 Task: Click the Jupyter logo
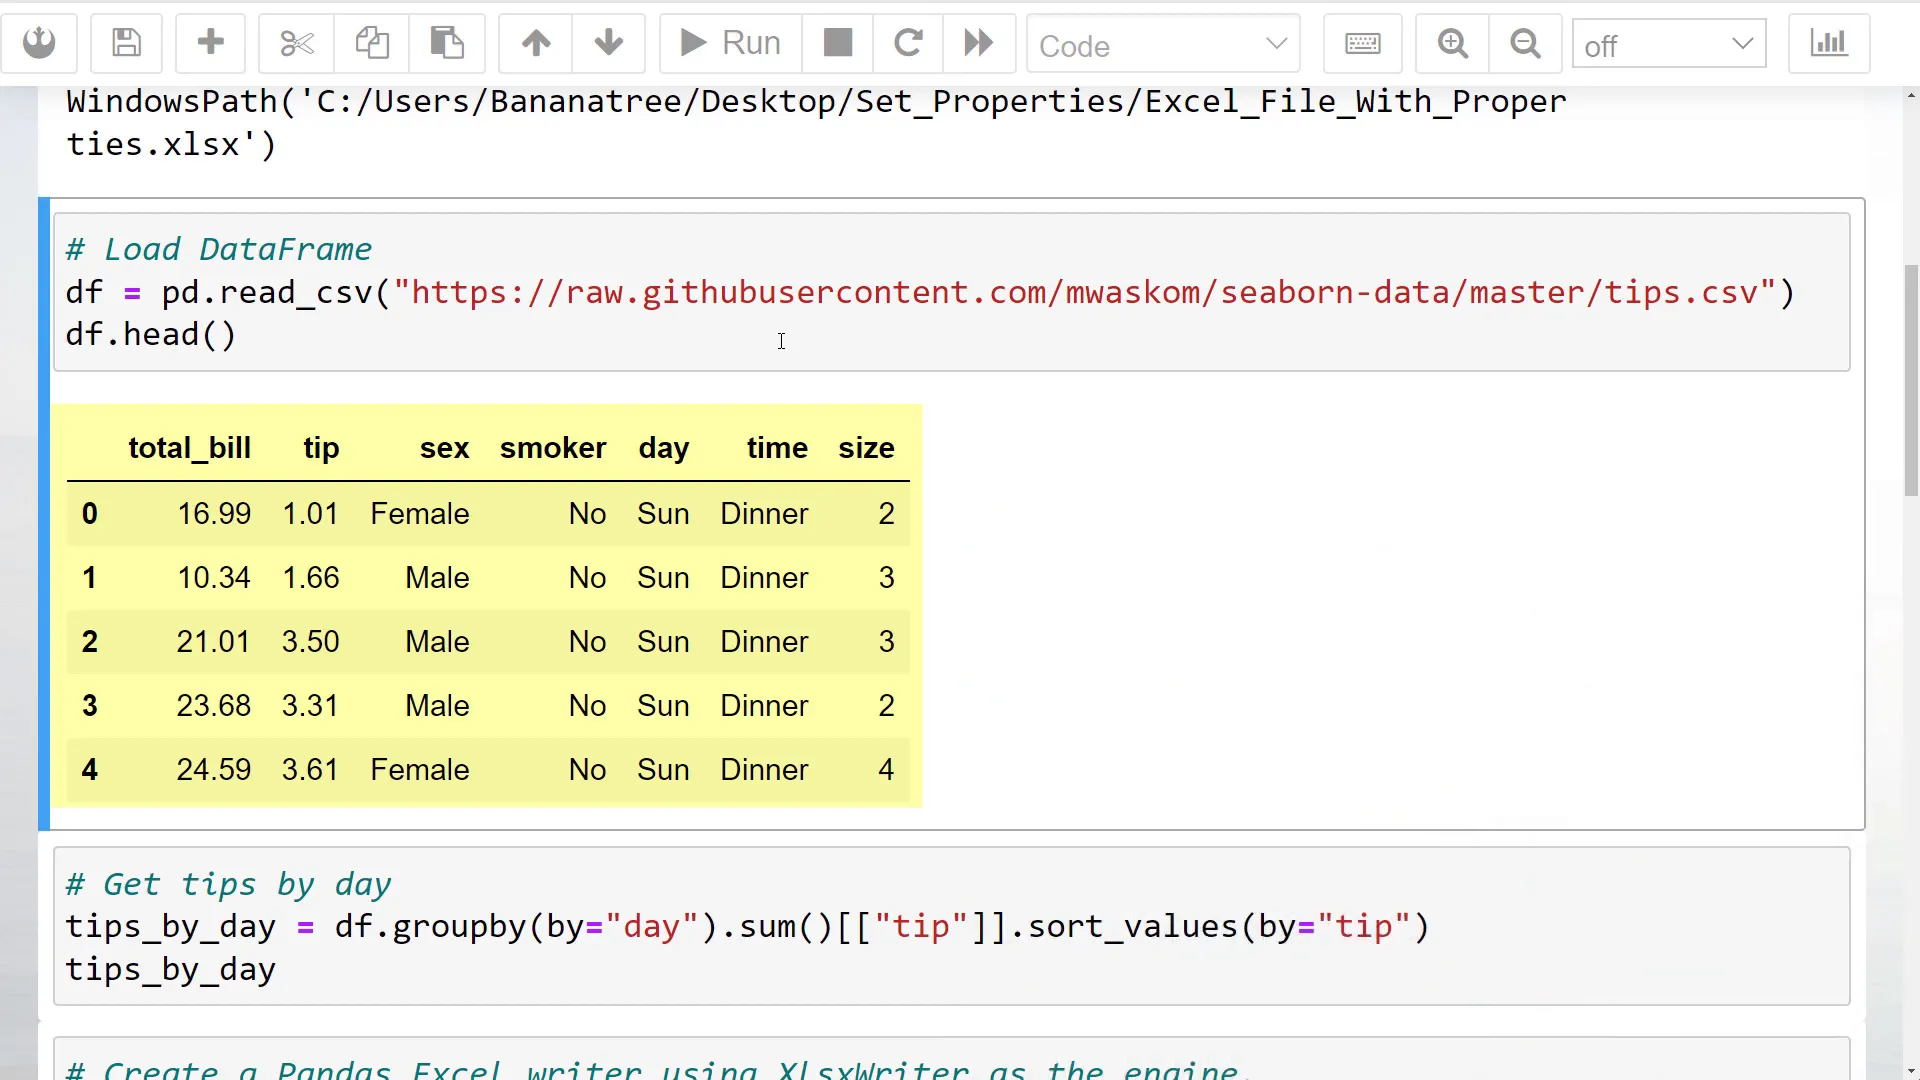click(x=39, y=43)
